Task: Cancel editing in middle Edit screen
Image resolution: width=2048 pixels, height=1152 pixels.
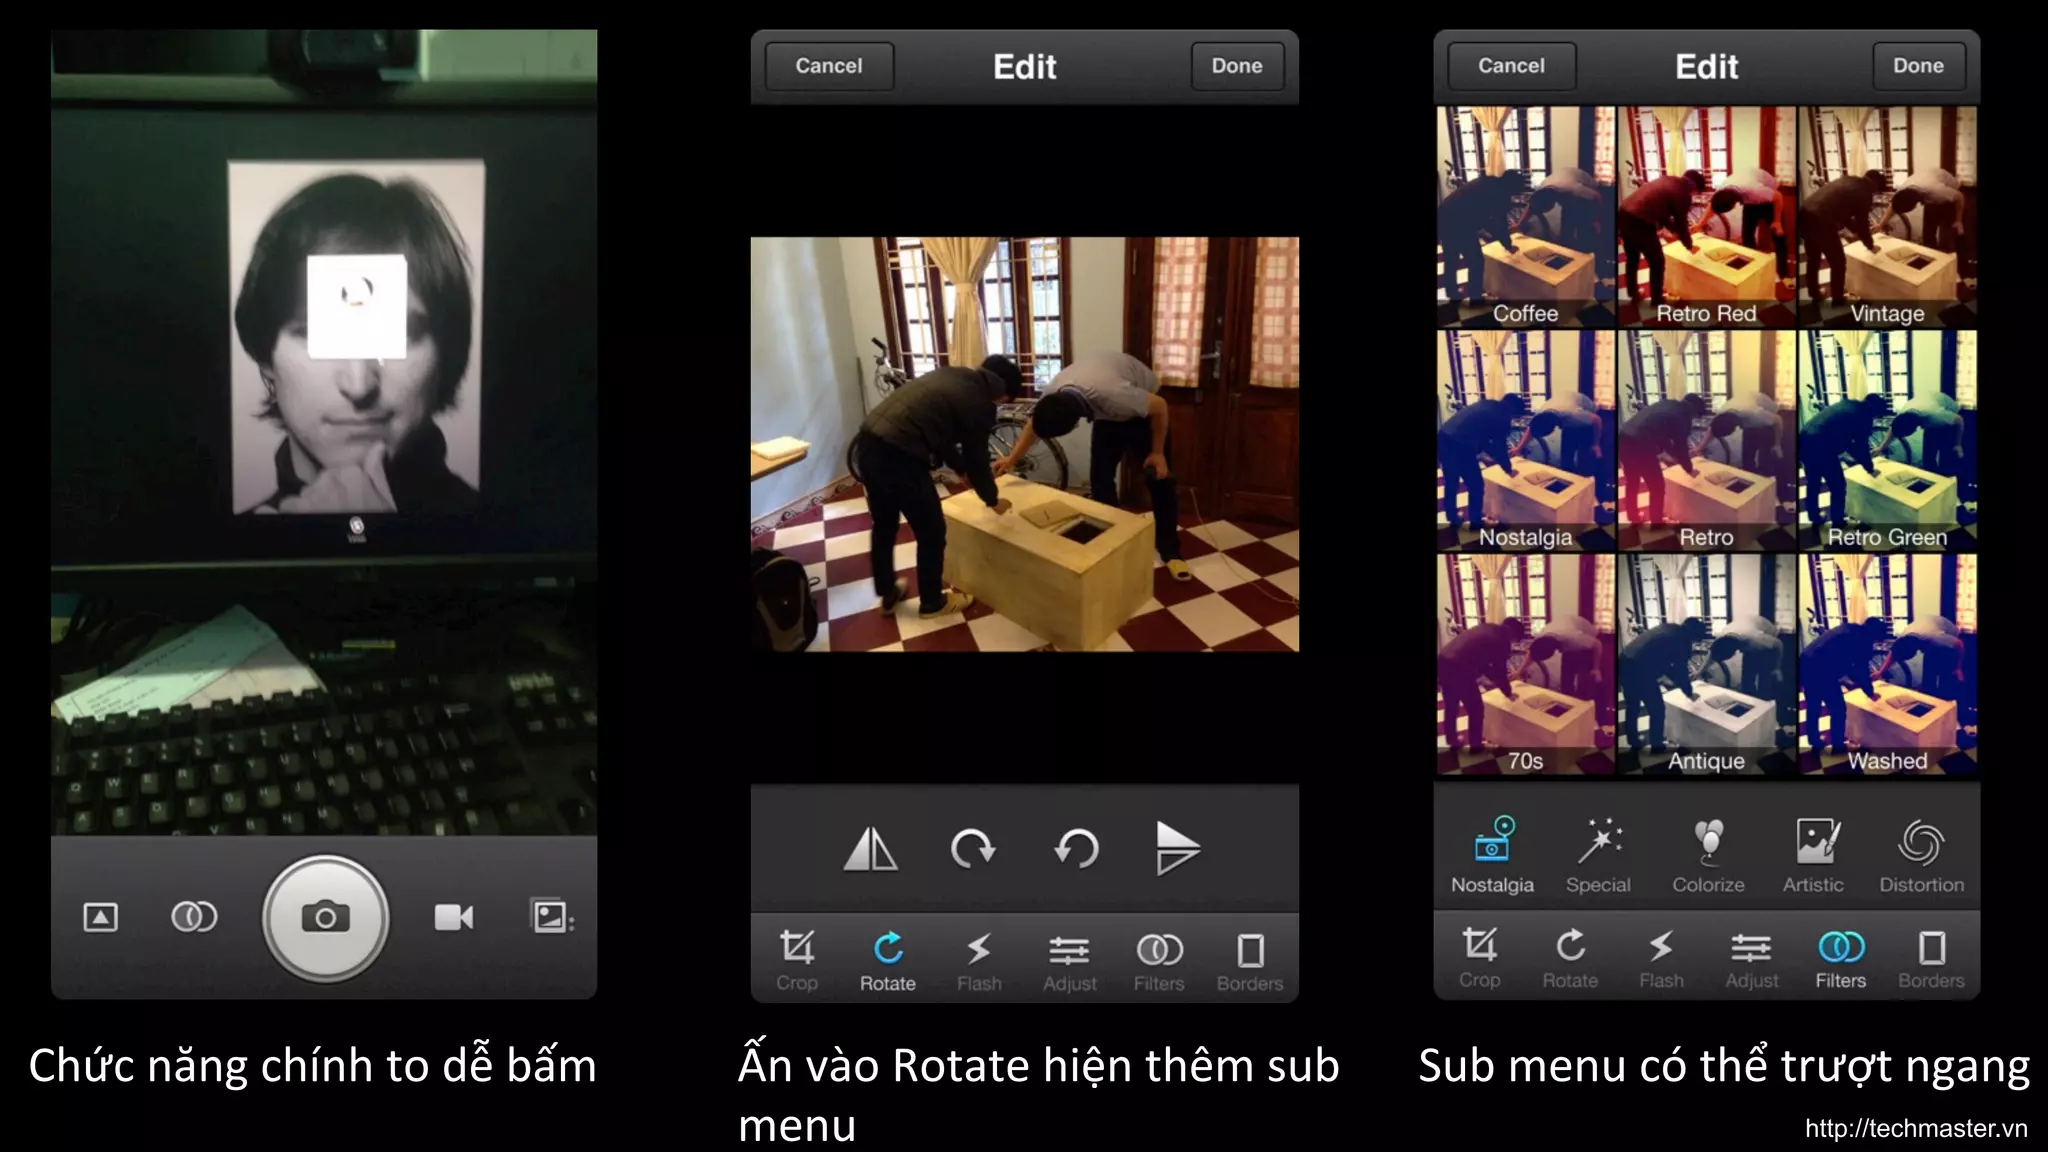Action: click(x=829, y=66)
